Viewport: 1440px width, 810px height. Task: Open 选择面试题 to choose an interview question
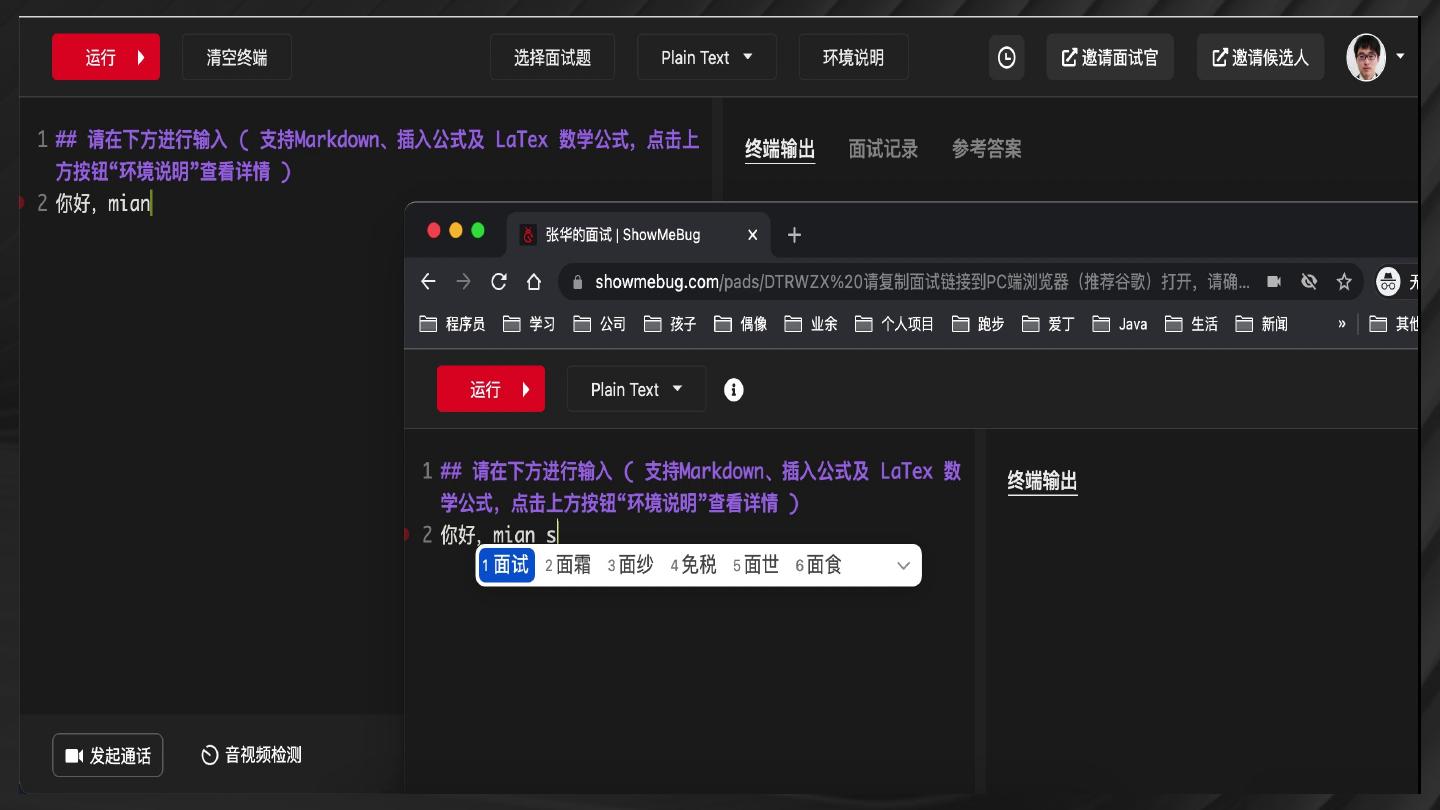(x=552, y=57)
